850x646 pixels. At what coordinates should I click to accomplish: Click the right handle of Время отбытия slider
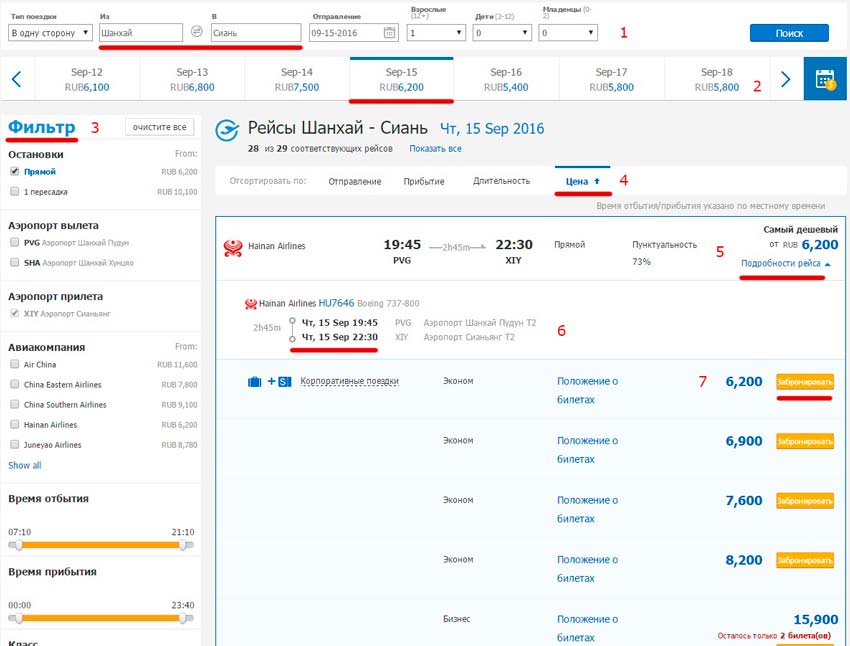[183, 545]
